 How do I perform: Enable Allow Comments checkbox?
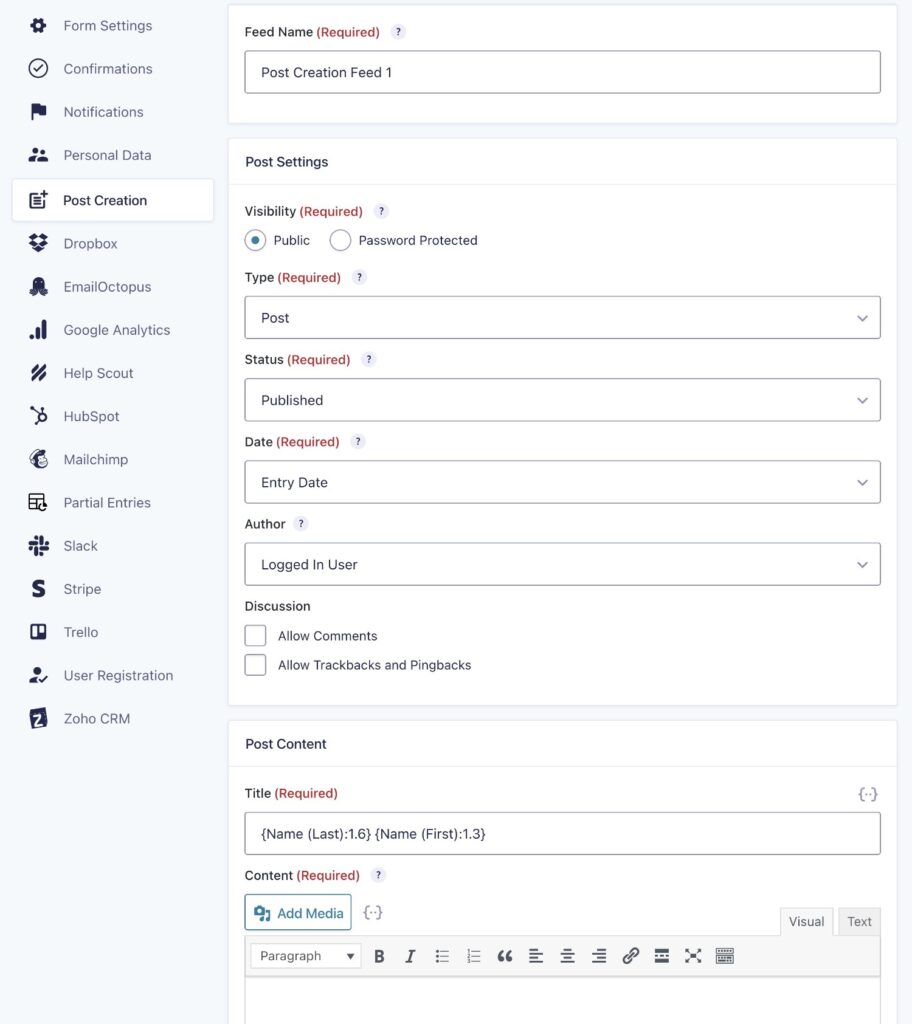(x=255, y=635)
